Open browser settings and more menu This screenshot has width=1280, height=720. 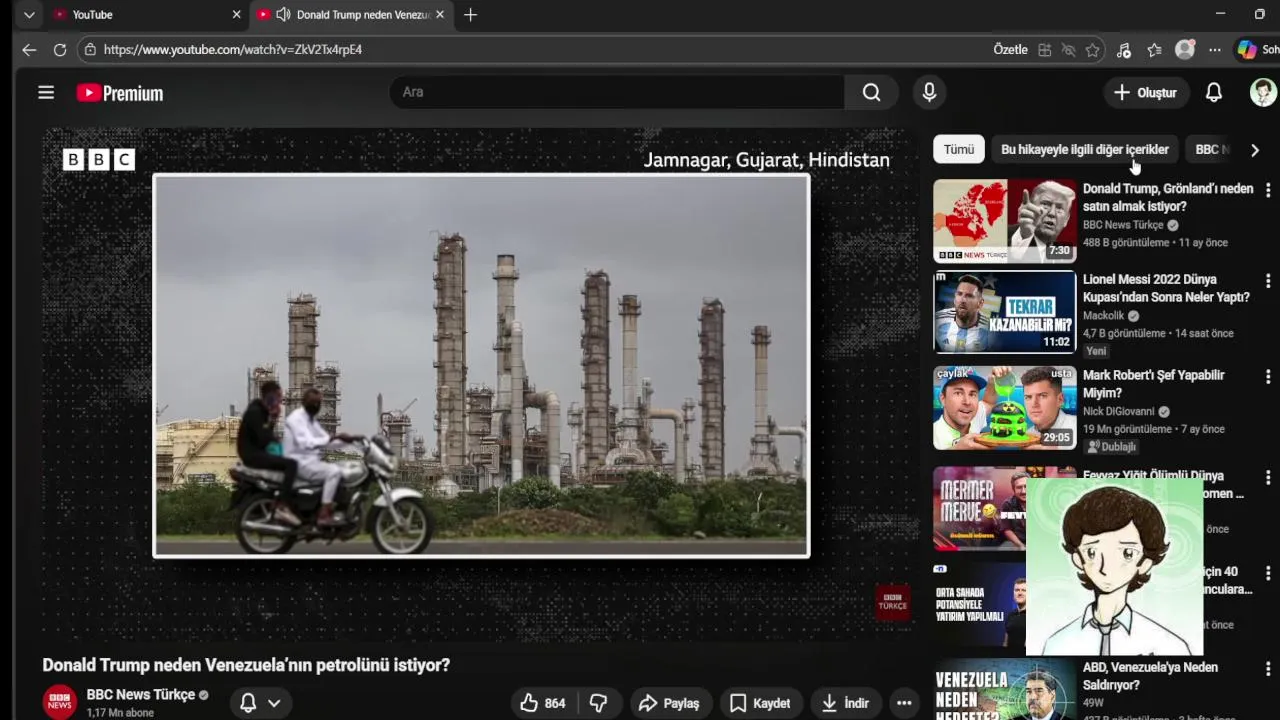click(1214, 50)
